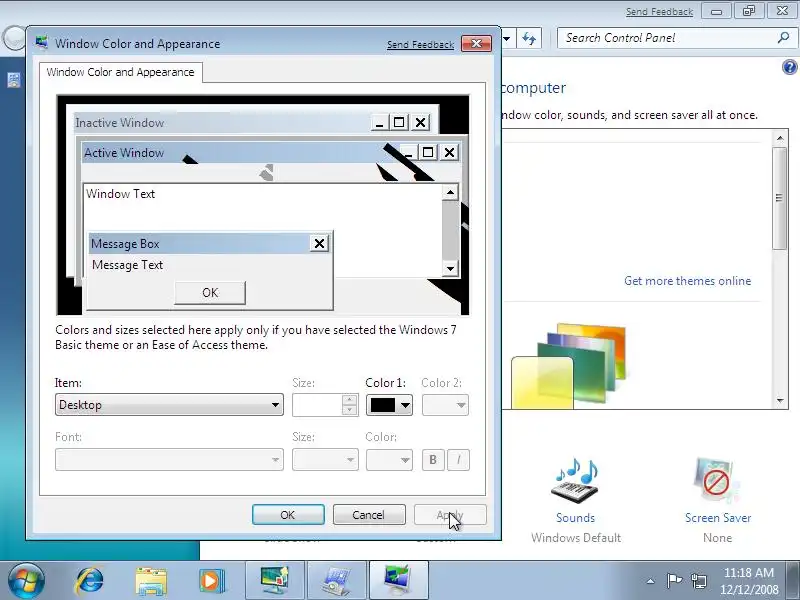Open the Font Size dropdown
Image resolution: width=800 pixels, height=600 pixels.
tap(325, 460)
